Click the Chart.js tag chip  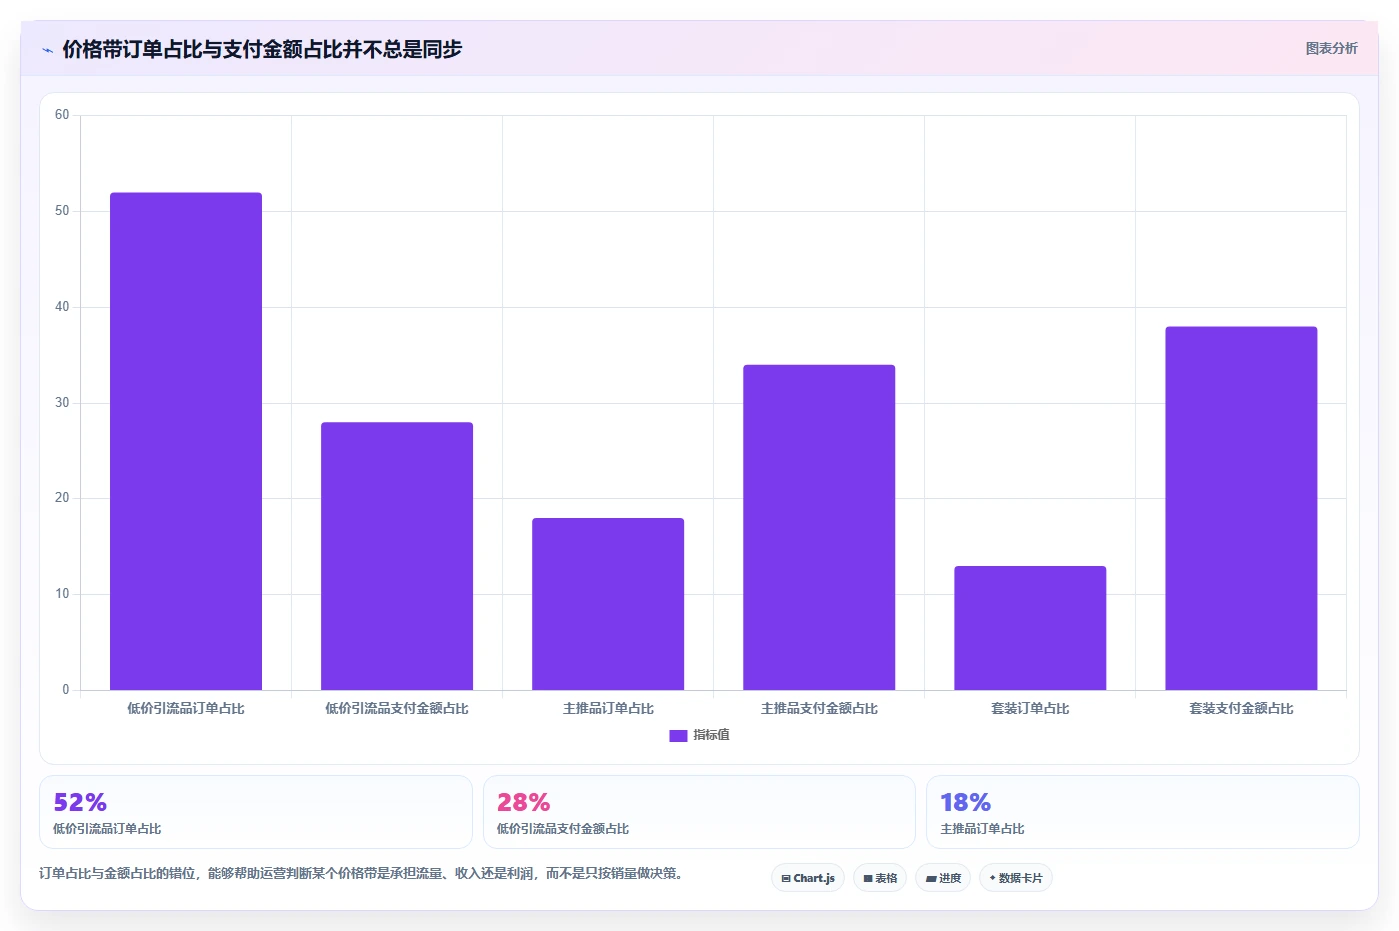(x=808, y=878)
